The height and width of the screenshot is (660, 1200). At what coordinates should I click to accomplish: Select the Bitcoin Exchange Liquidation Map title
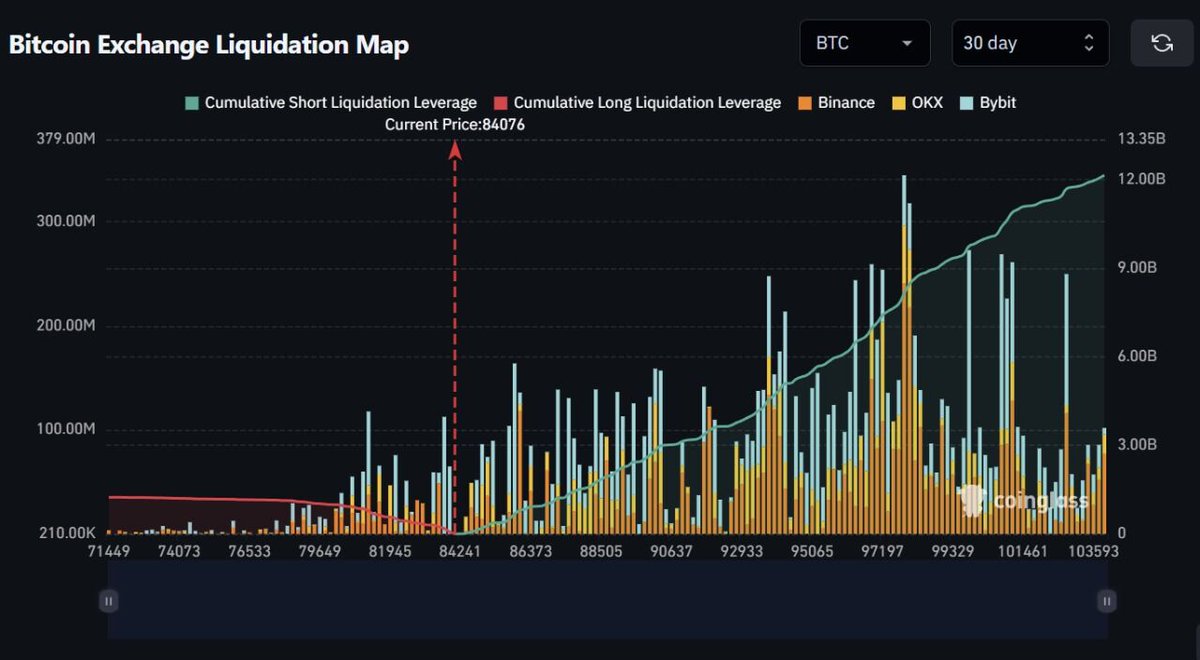(x=208, y=44)
